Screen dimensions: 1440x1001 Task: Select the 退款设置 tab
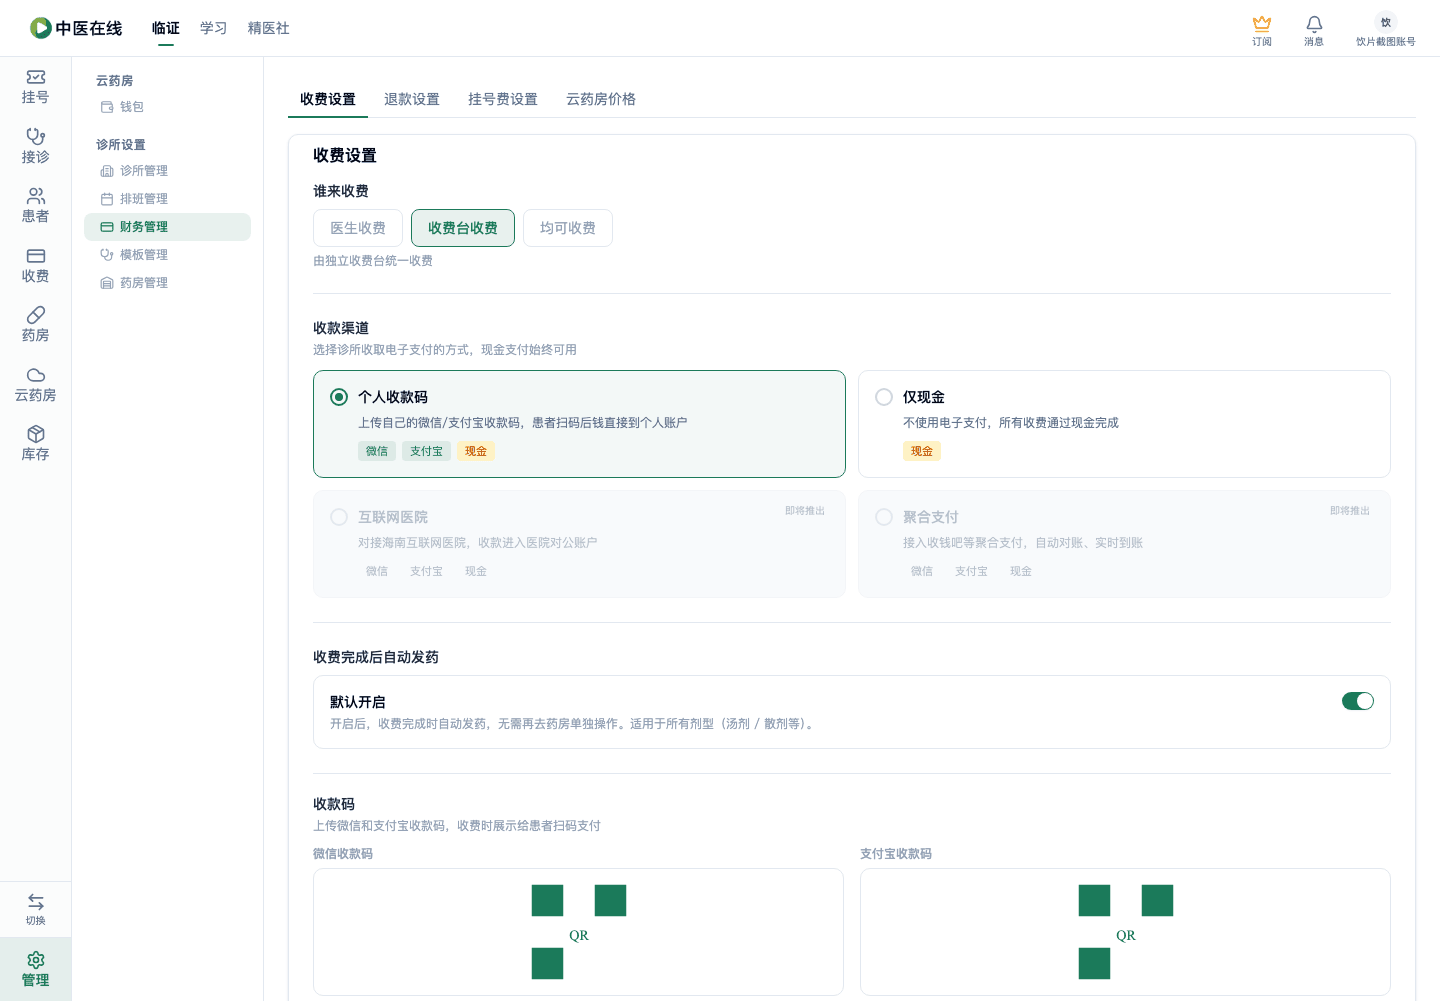pyautogui.click(x=412, y=99)
